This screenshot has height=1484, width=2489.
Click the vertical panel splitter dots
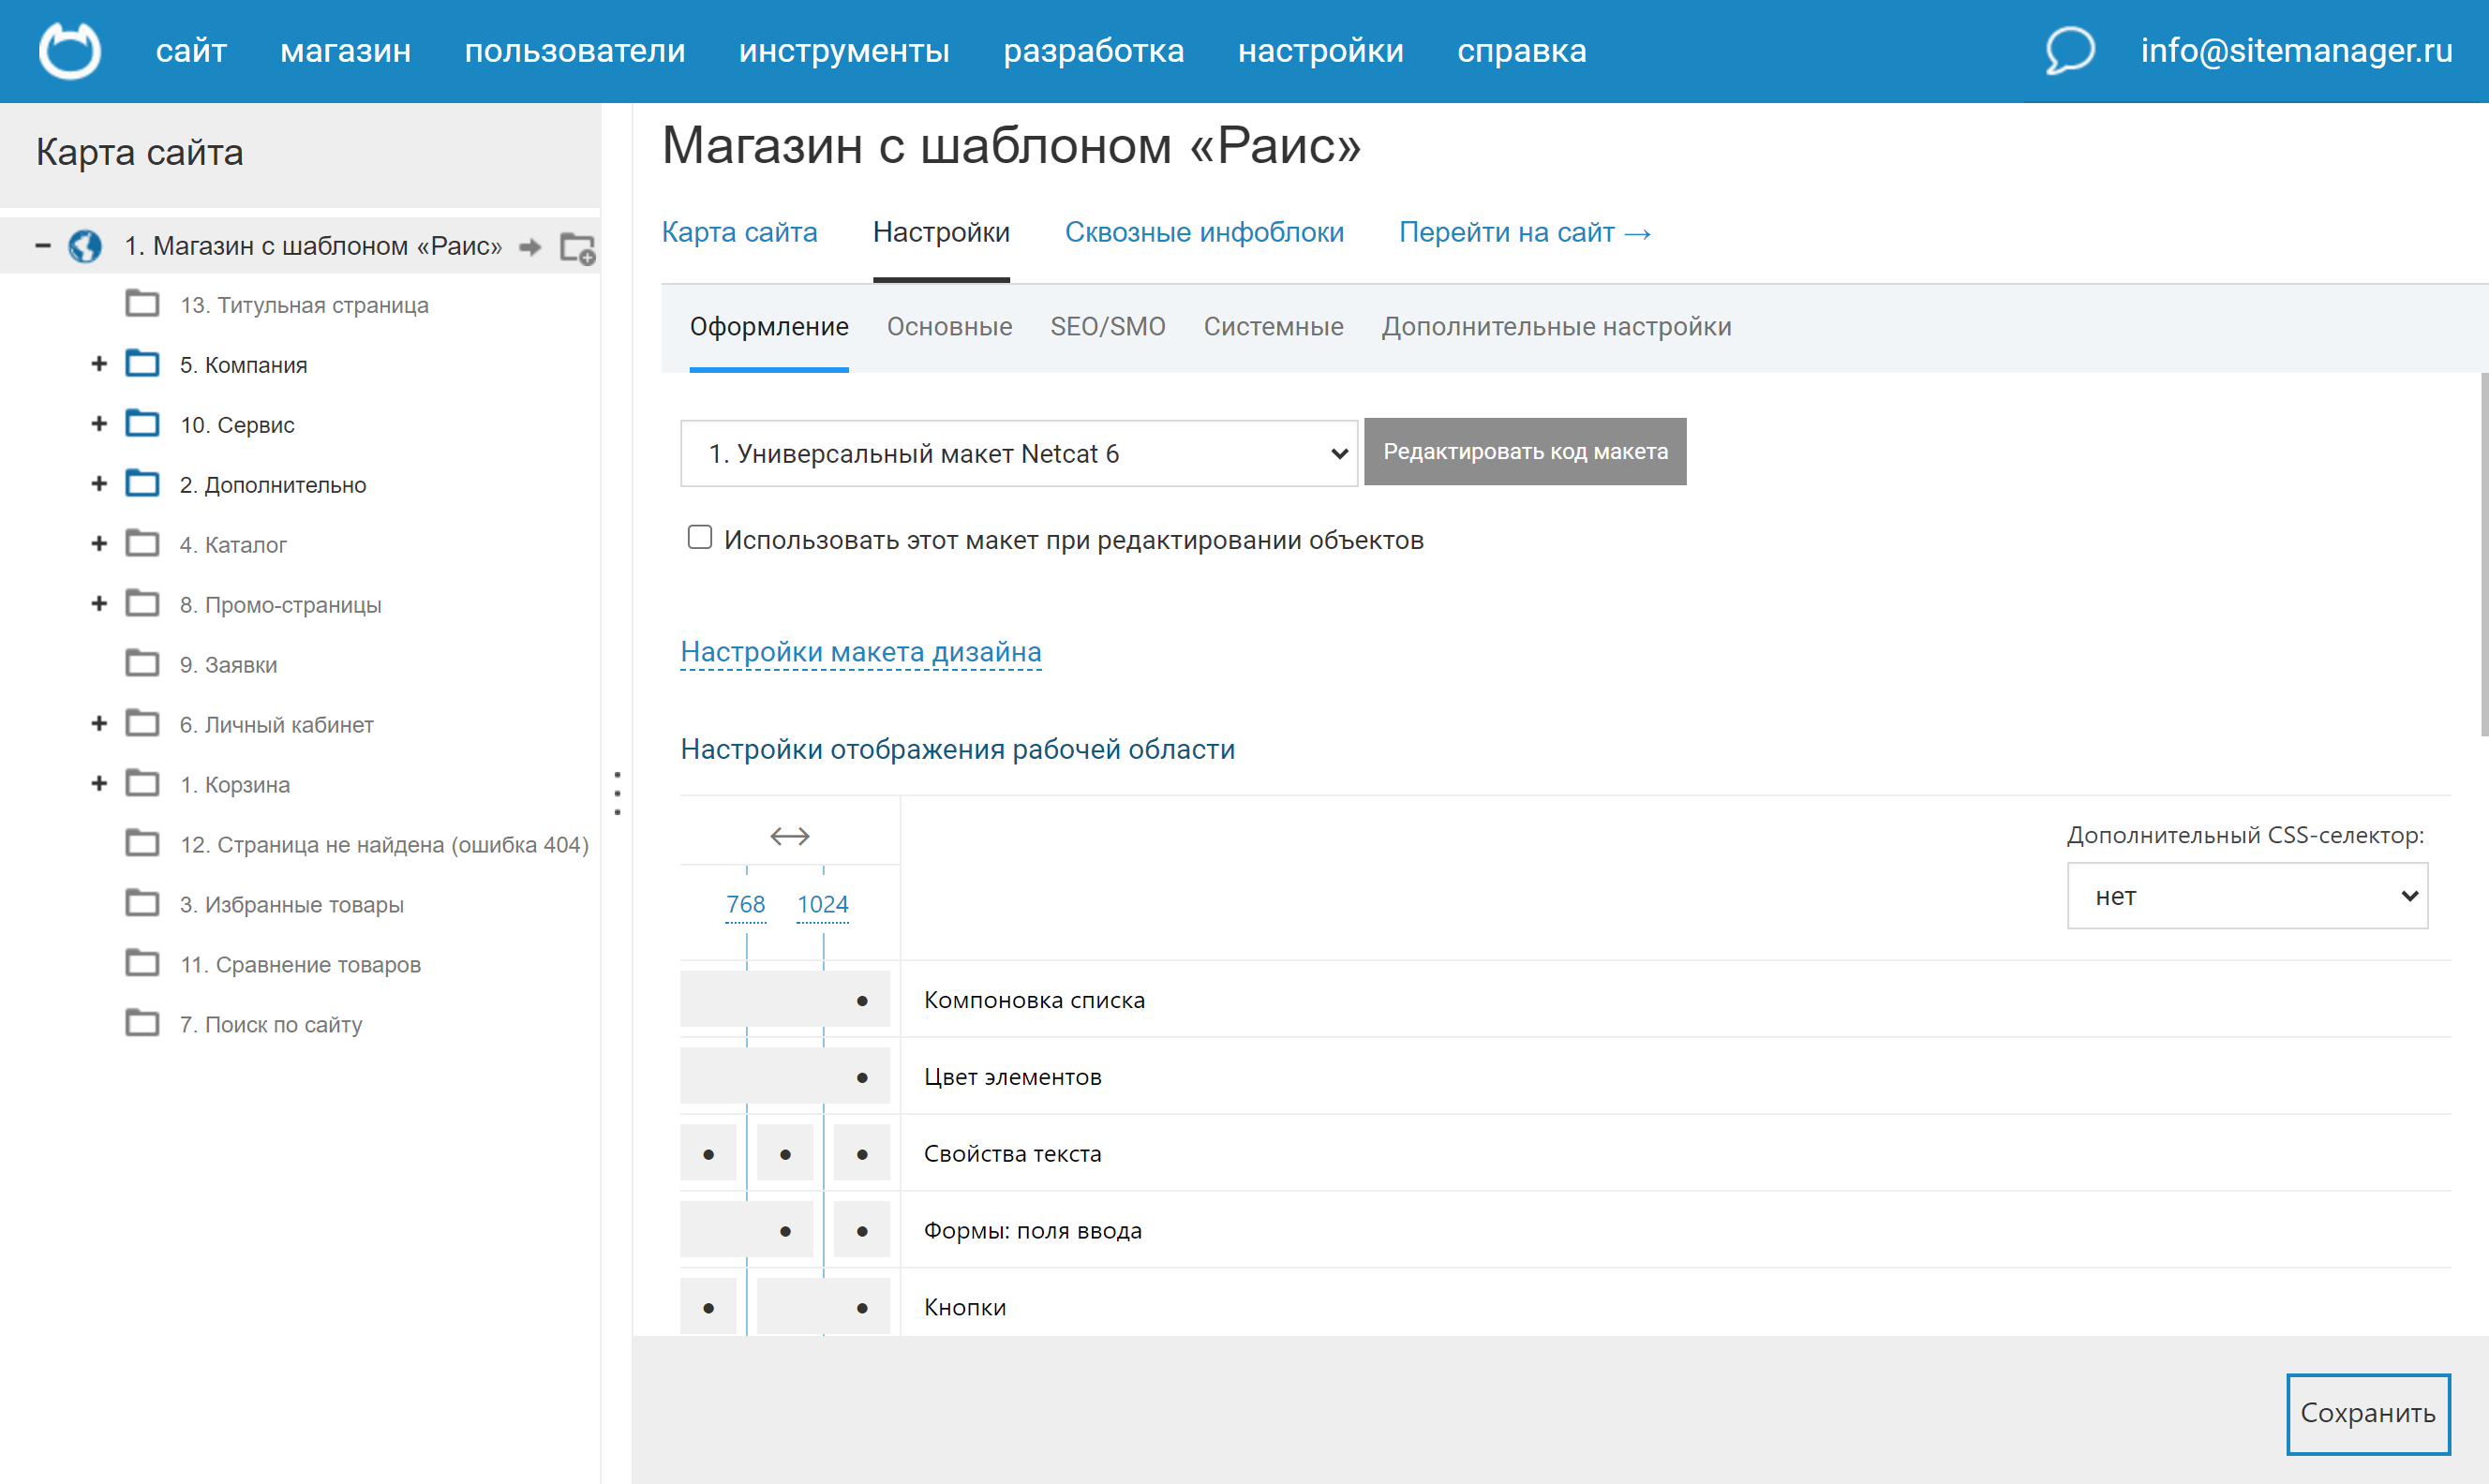(617, 793)
